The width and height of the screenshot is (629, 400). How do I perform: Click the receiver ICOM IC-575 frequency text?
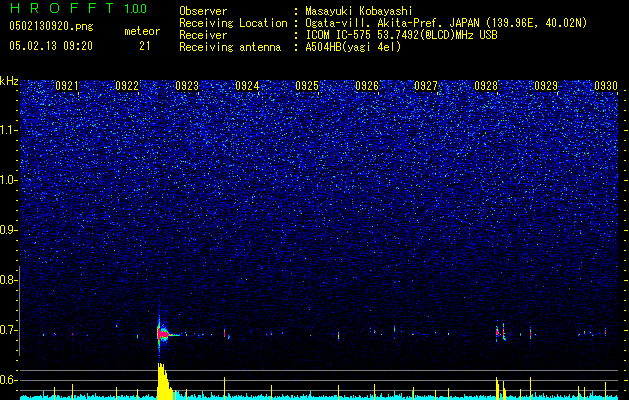click(x=401, y=35)
